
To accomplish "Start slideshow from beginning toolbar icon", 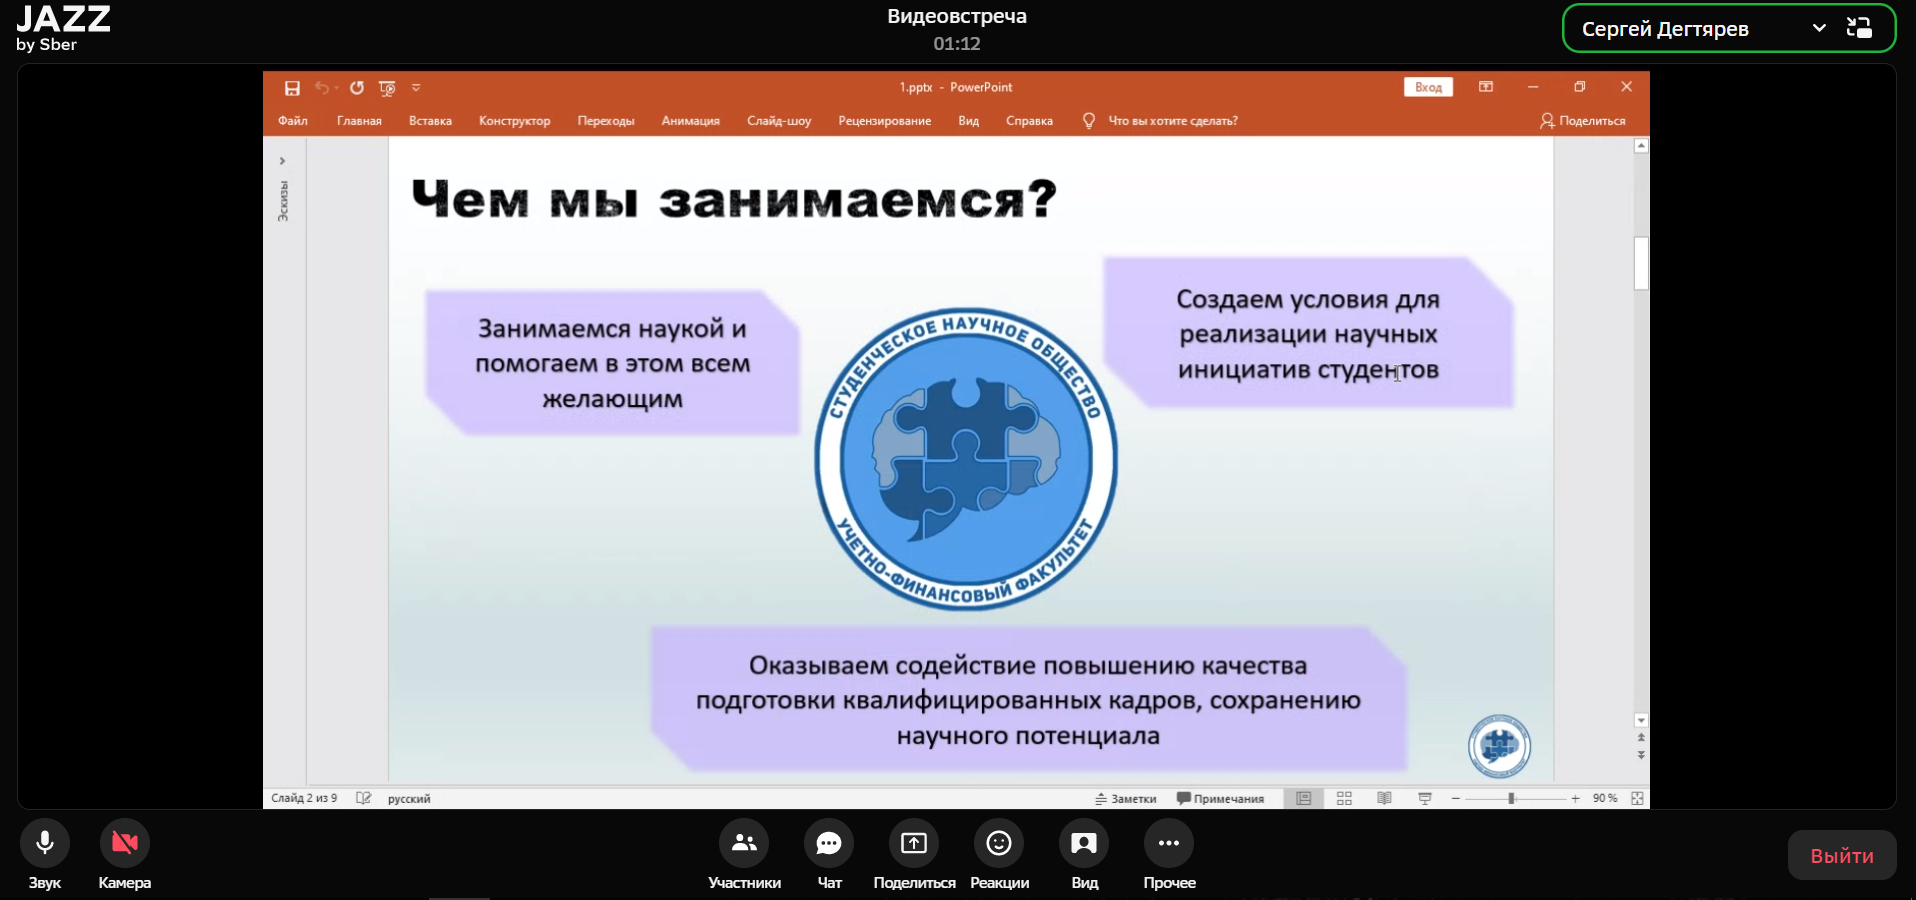I will pyautogui.click(x=387, y=88).
